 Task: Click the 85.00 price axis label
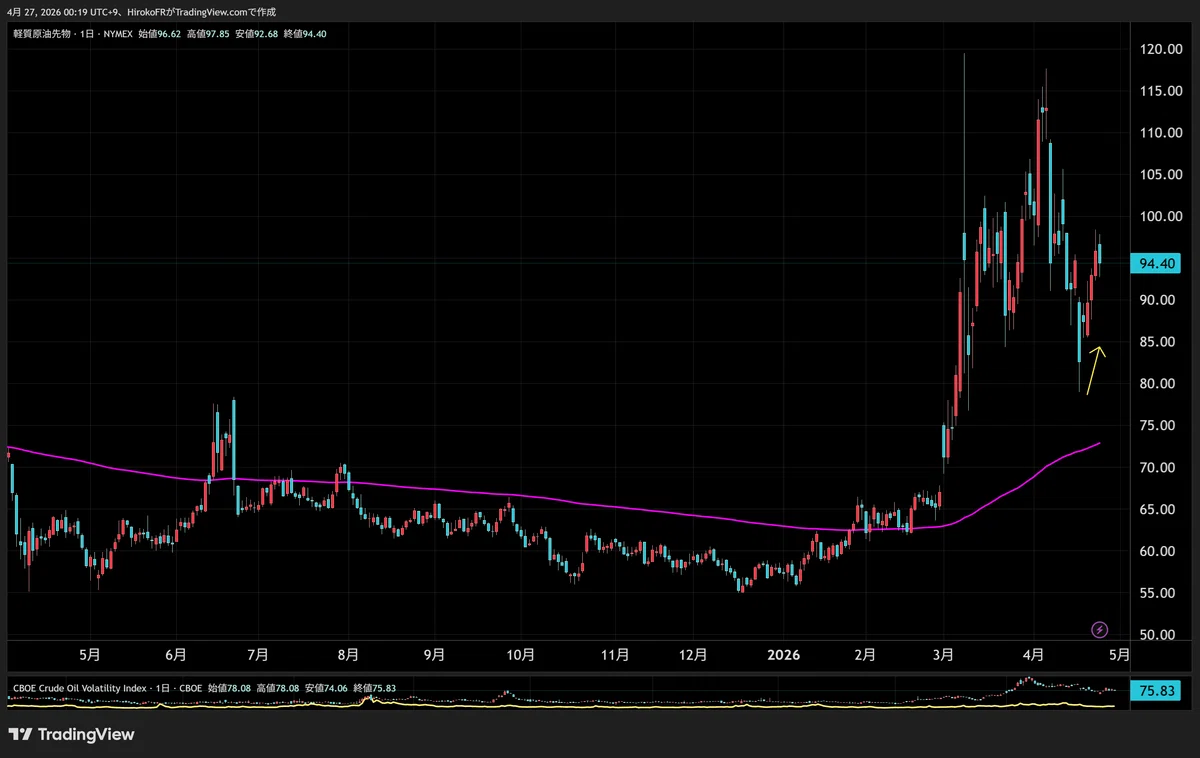coord(1156,342)
